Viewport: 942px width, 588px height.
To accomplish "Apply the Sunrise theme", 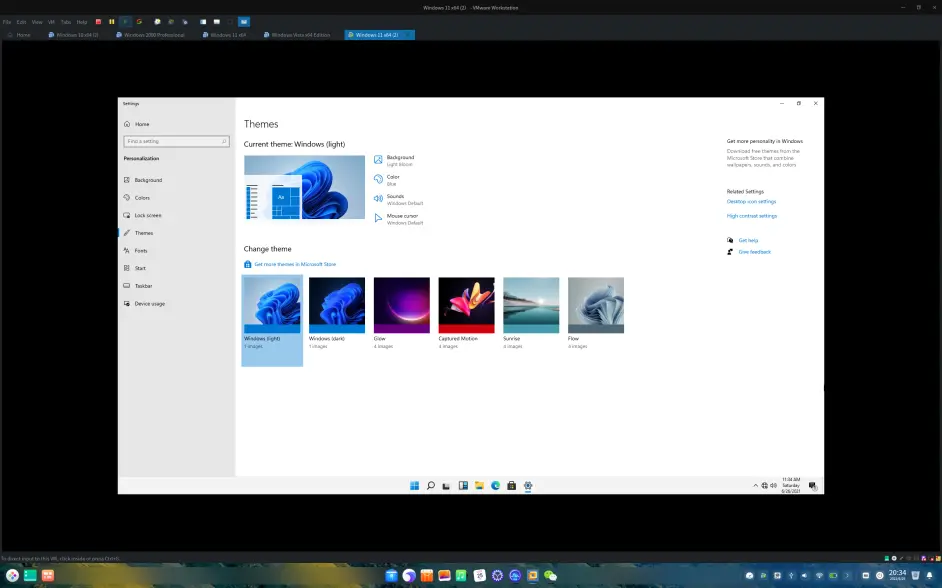I will [531, 305].
